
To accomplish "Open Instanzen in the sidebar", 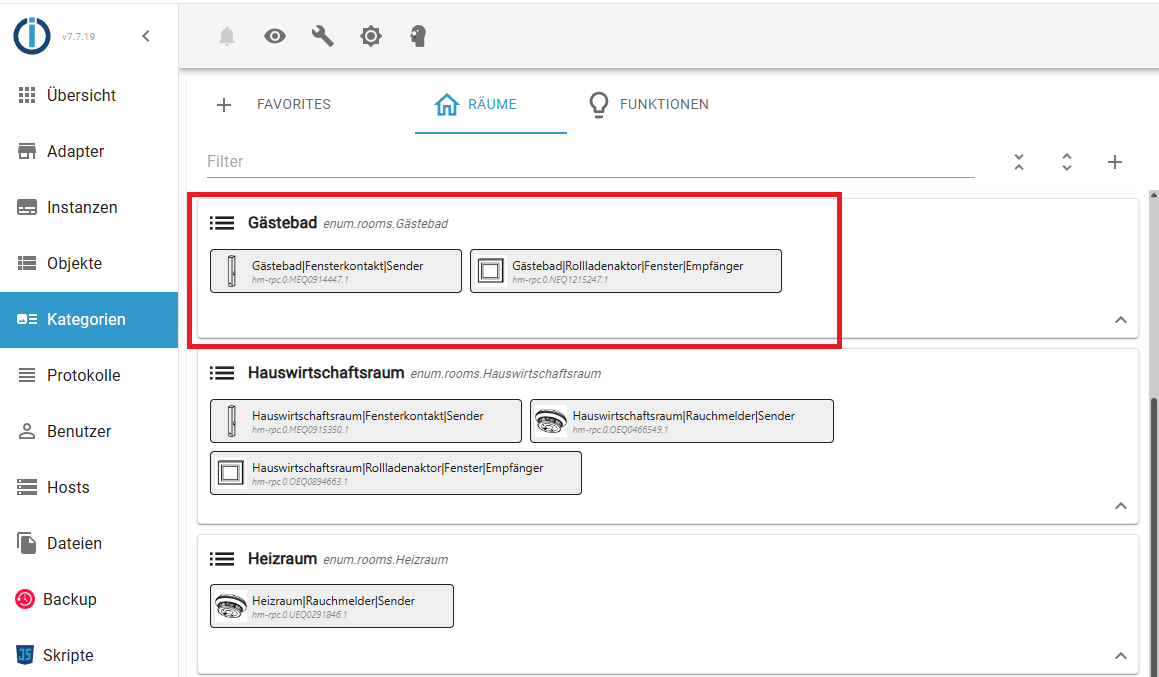I will pyautogui.click(x=89, y=208).
